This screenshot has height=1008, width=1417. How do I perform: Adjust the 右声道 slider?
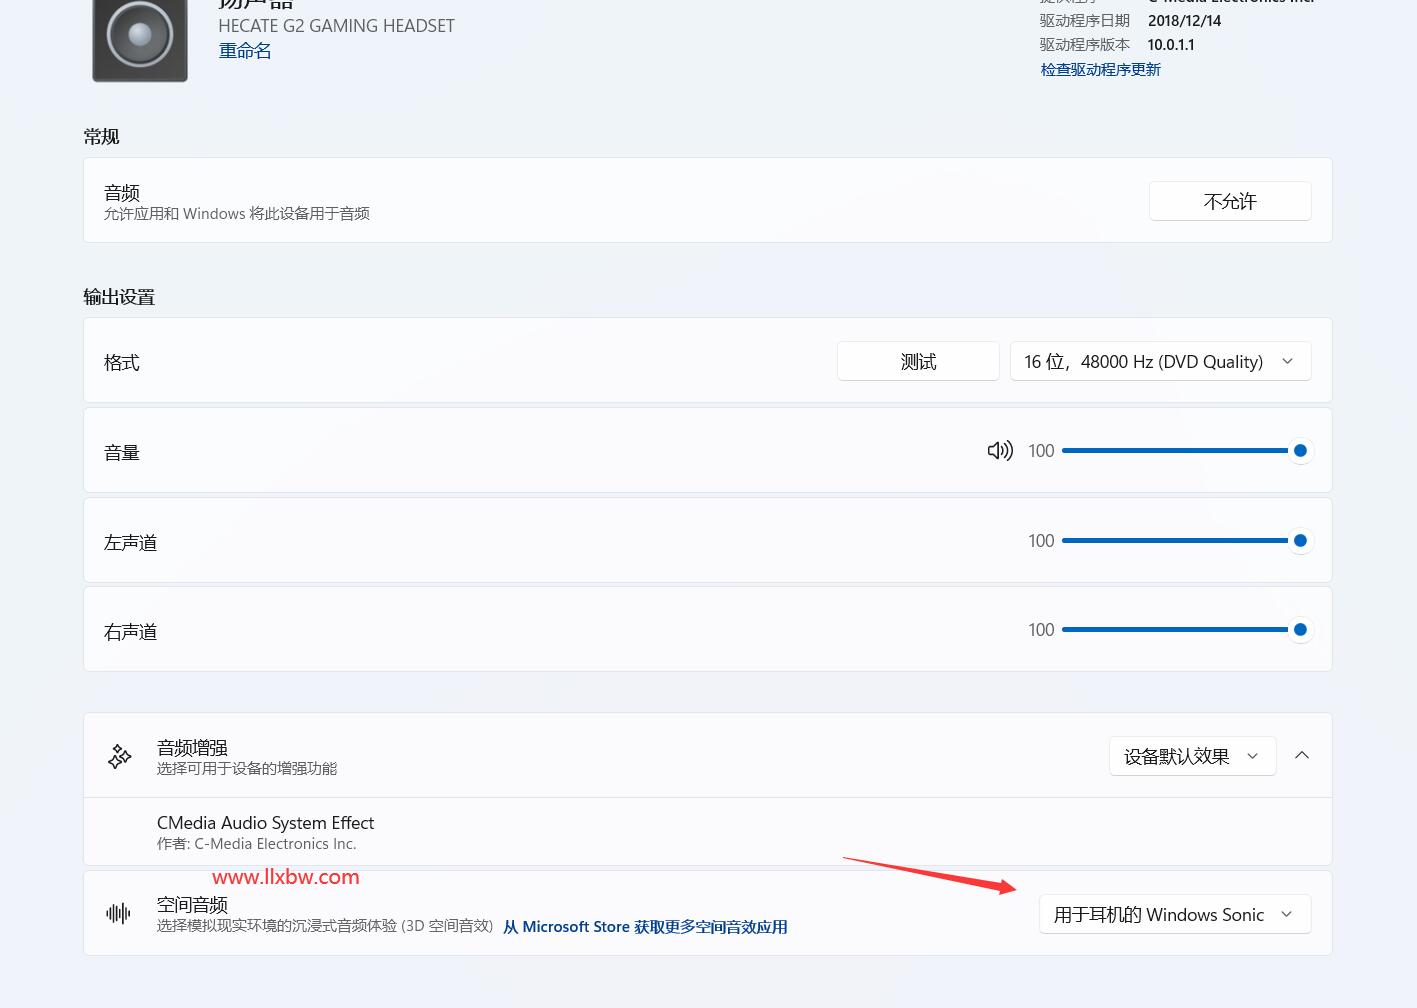[x=1175, y=630]
